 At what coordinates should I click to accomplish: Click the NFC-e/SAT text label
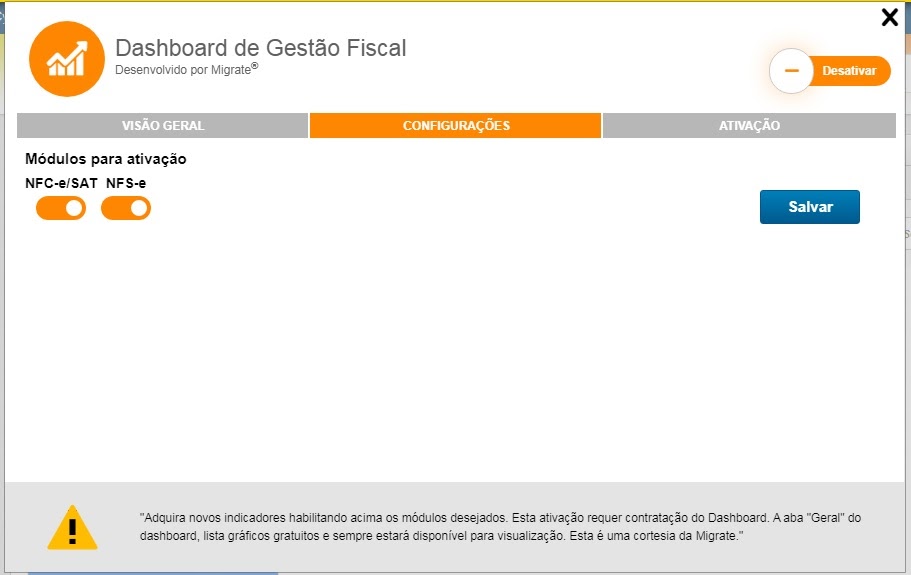[61, 183]
